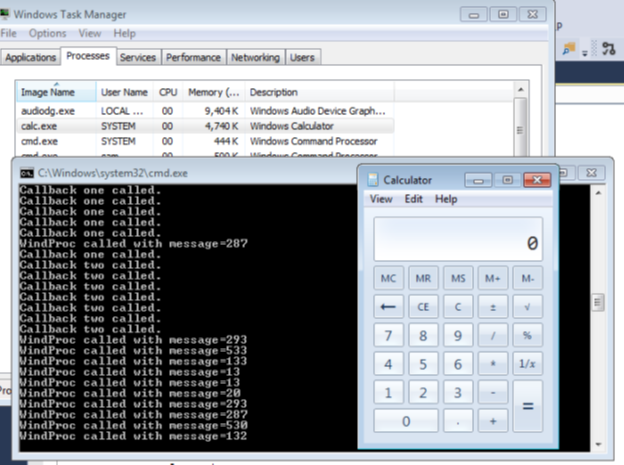
Task: Click the Calculator minus key
Action: [493, 393]
